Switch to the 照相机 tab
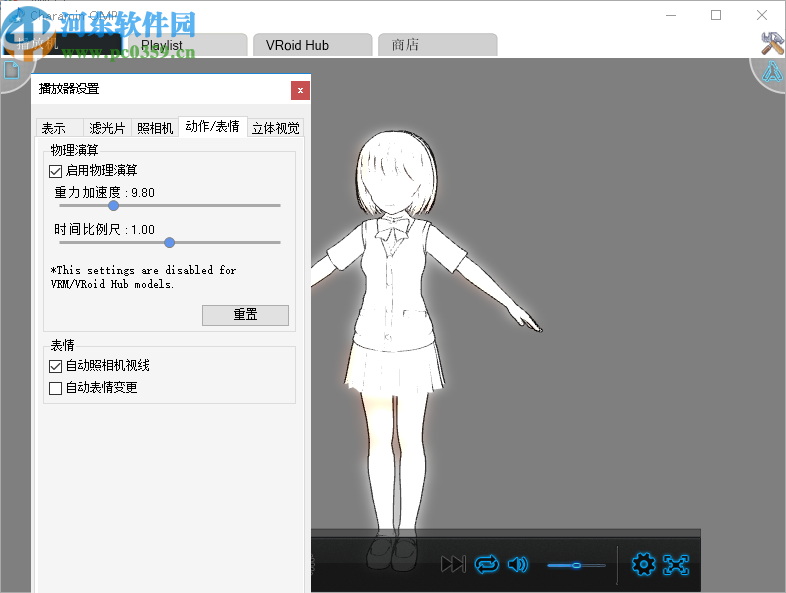This screenshot has width=786, height=593. 155,128
